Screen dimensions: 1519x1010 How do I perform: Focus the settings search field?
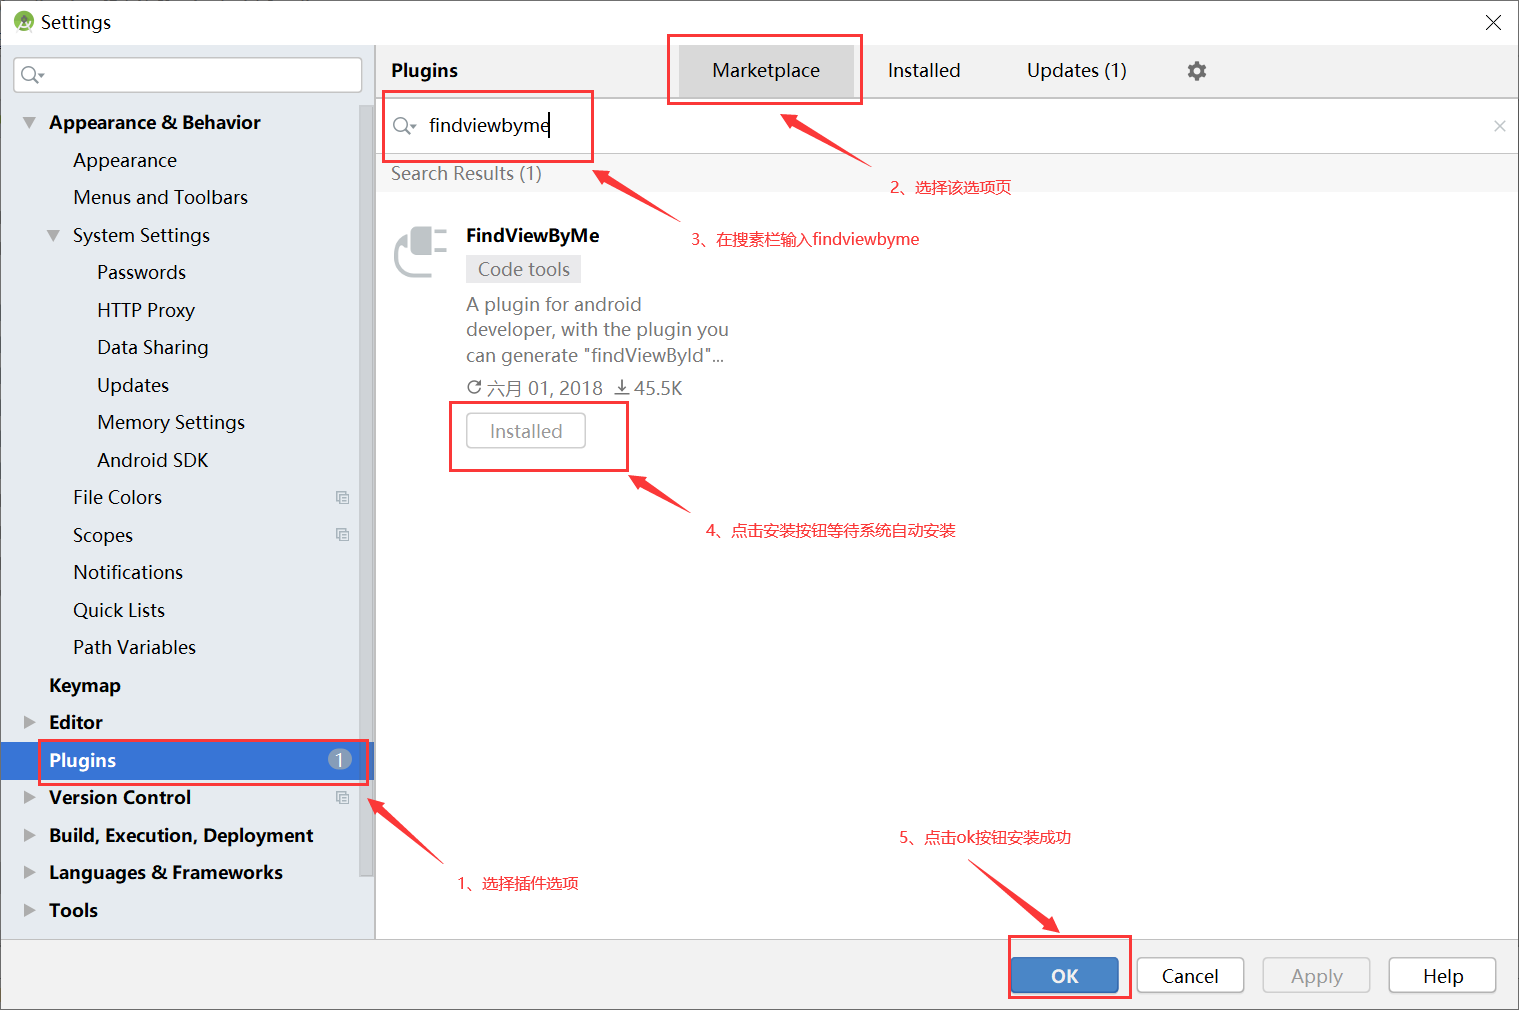(x=188, y=75)
